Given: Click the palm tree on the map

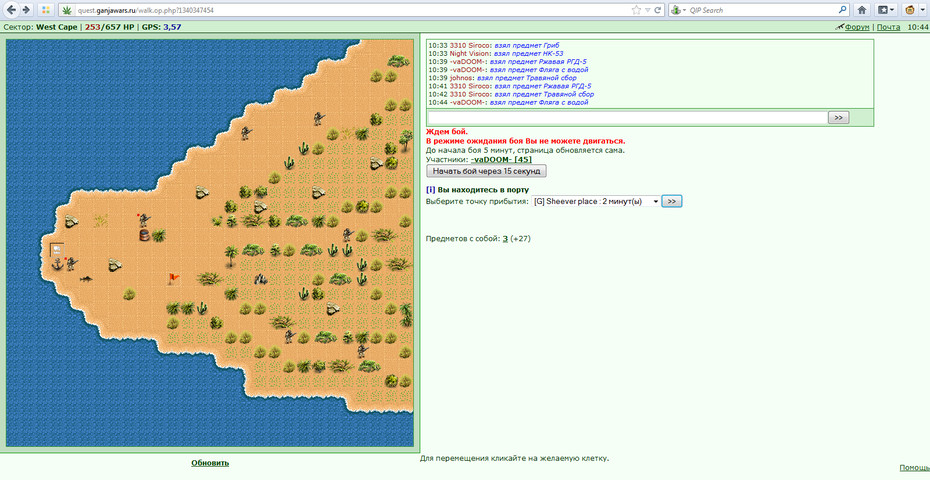Looking at the screenshot, I should click(231, 256).
